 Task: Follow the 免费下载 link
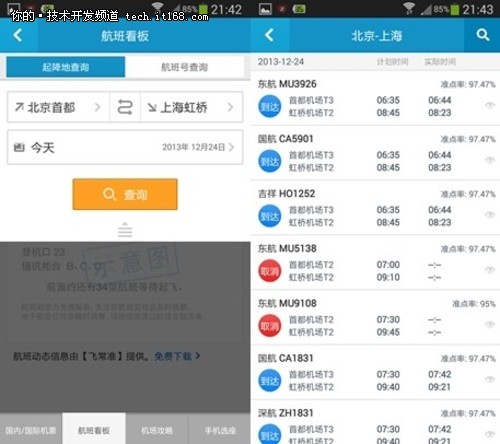coord(173,356)
